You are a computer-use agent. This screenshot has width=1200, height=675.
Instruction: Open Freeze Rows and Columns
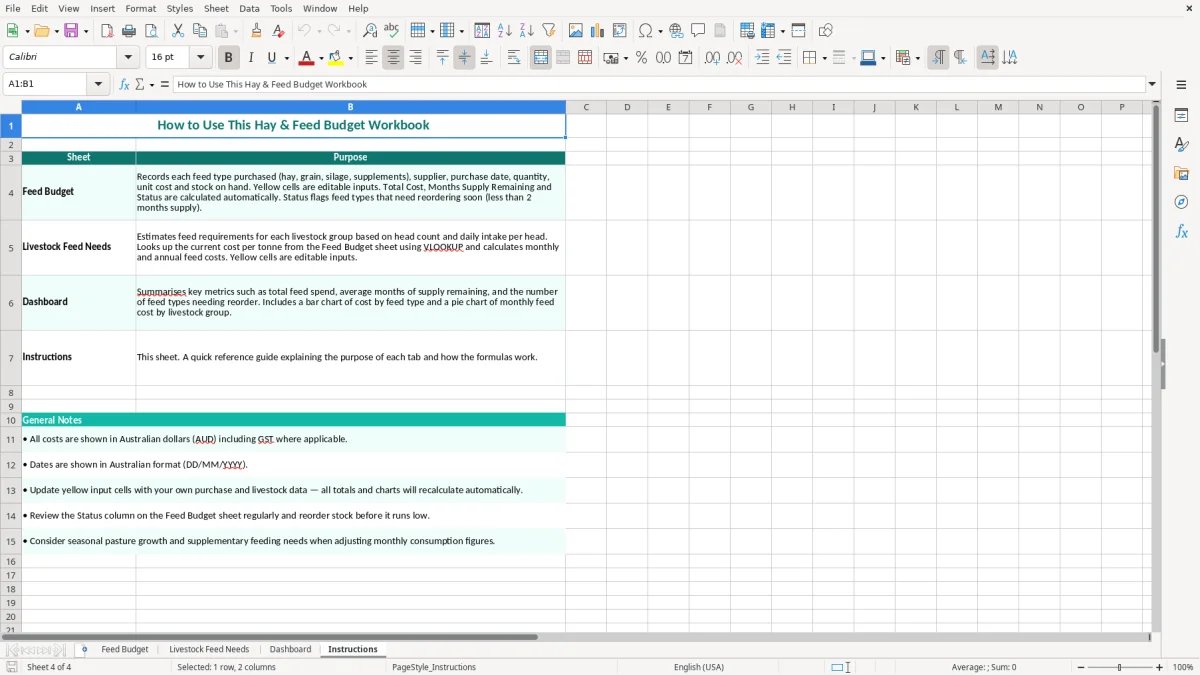click(x=768, y=31)
